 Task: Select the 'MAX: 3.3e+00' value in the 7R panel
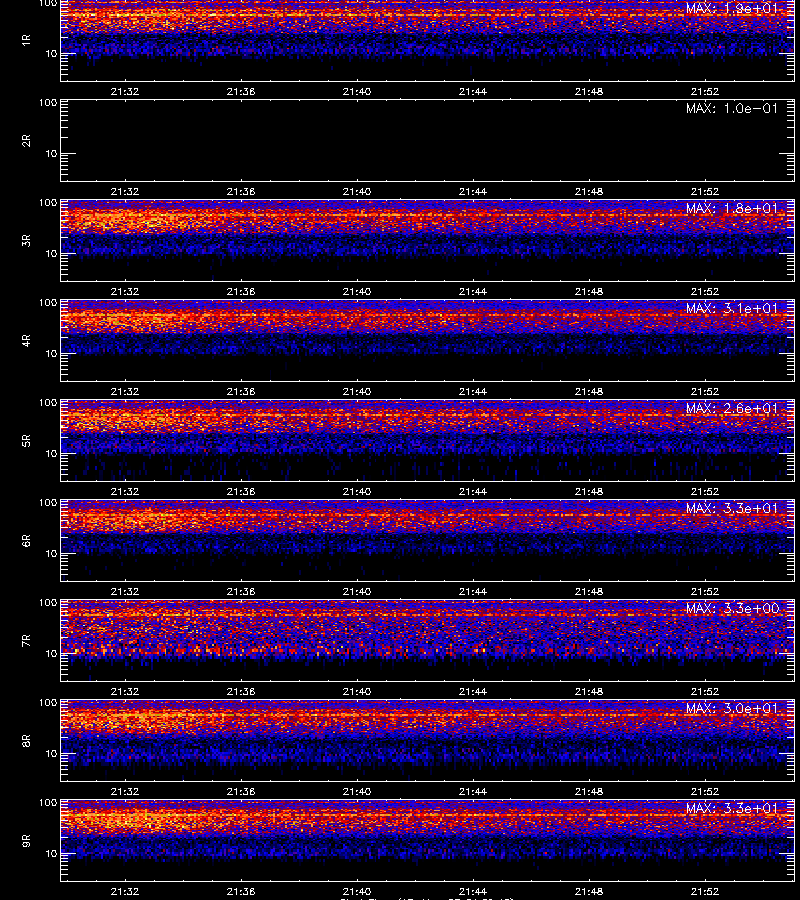click(732, 608)
